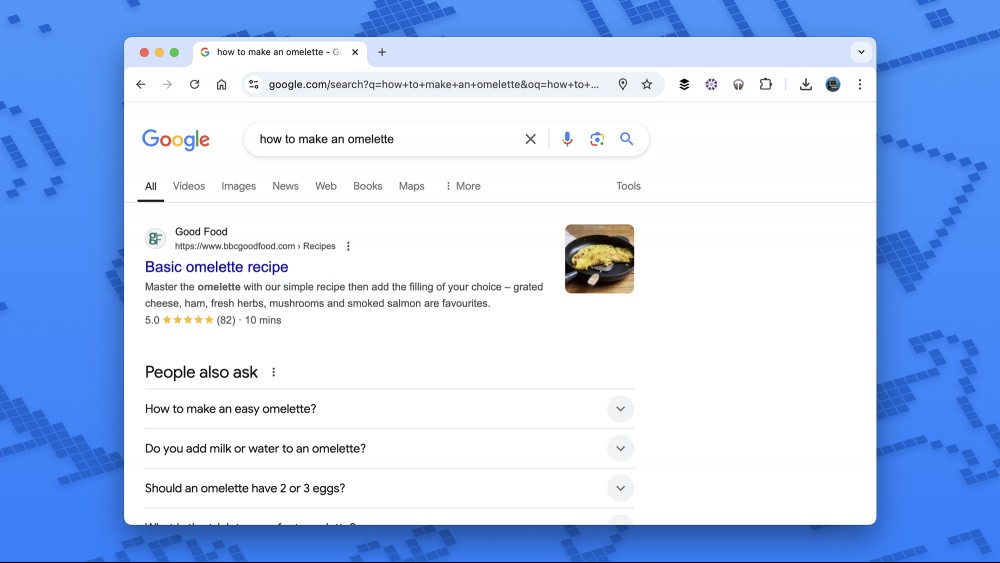The width and height of the screenshot is (1000, 563).
Task: Switch to the News tab
Action: 285,186
